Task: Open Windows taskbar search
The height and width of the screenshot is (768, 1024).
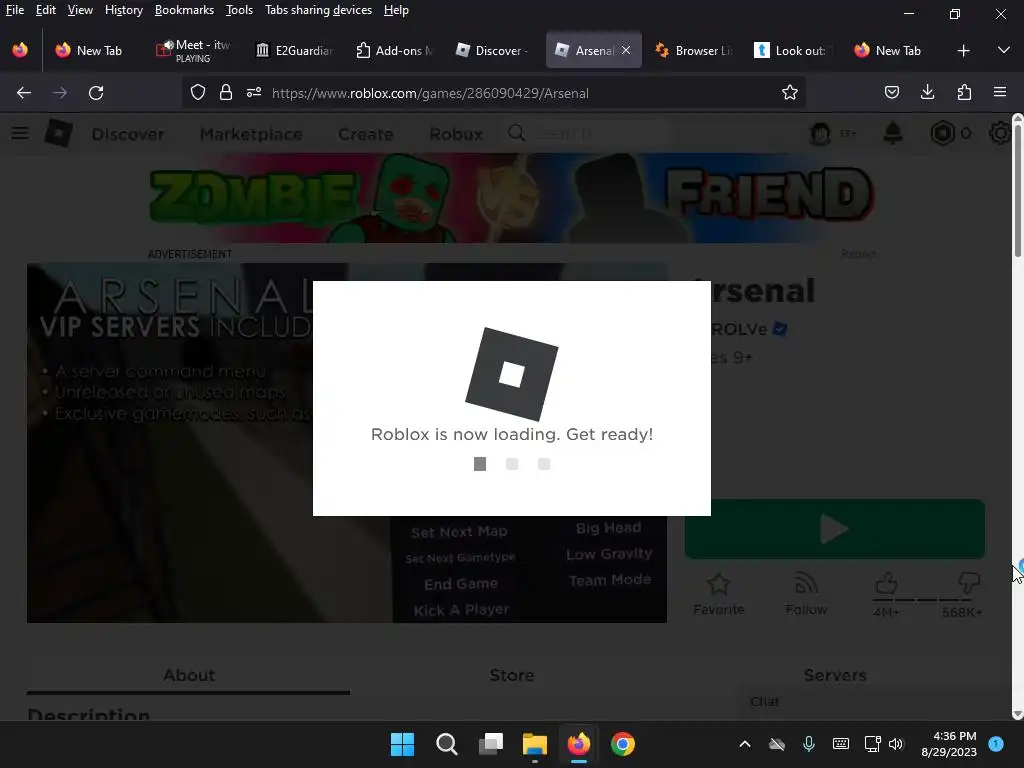Action: [447, 744]
